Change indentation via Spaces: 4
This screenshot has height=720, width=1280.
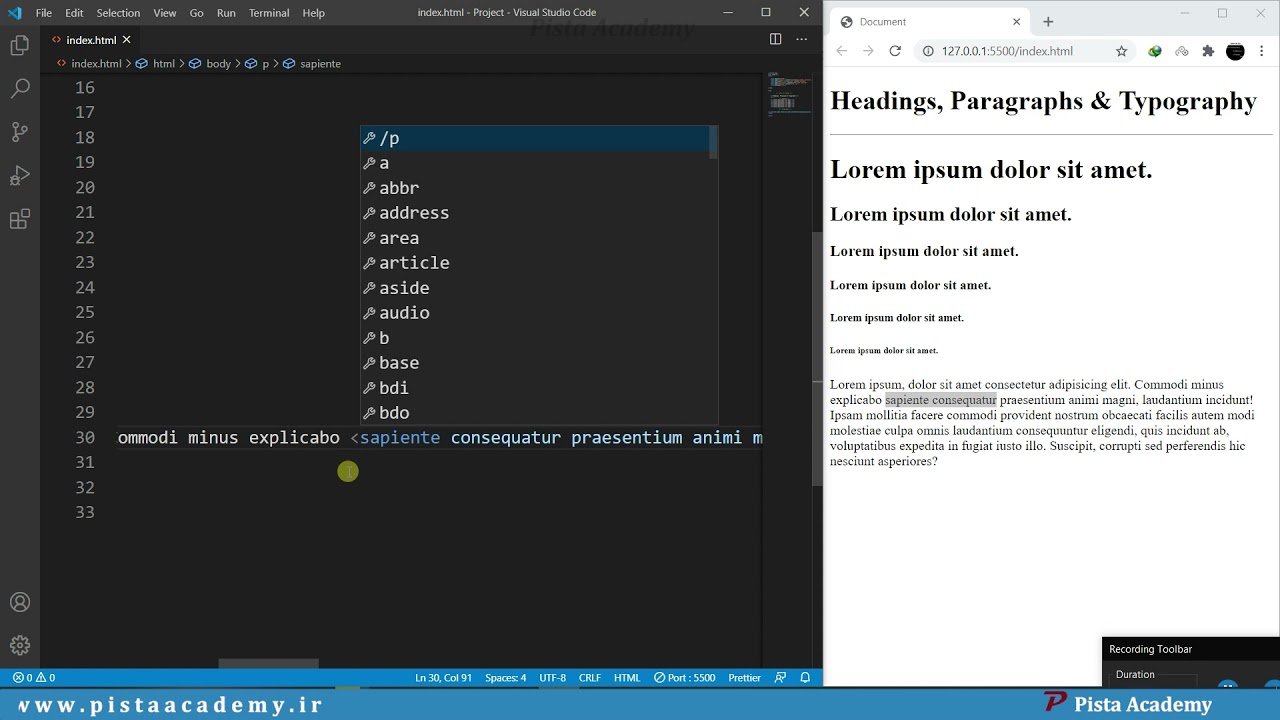(505, 678)
